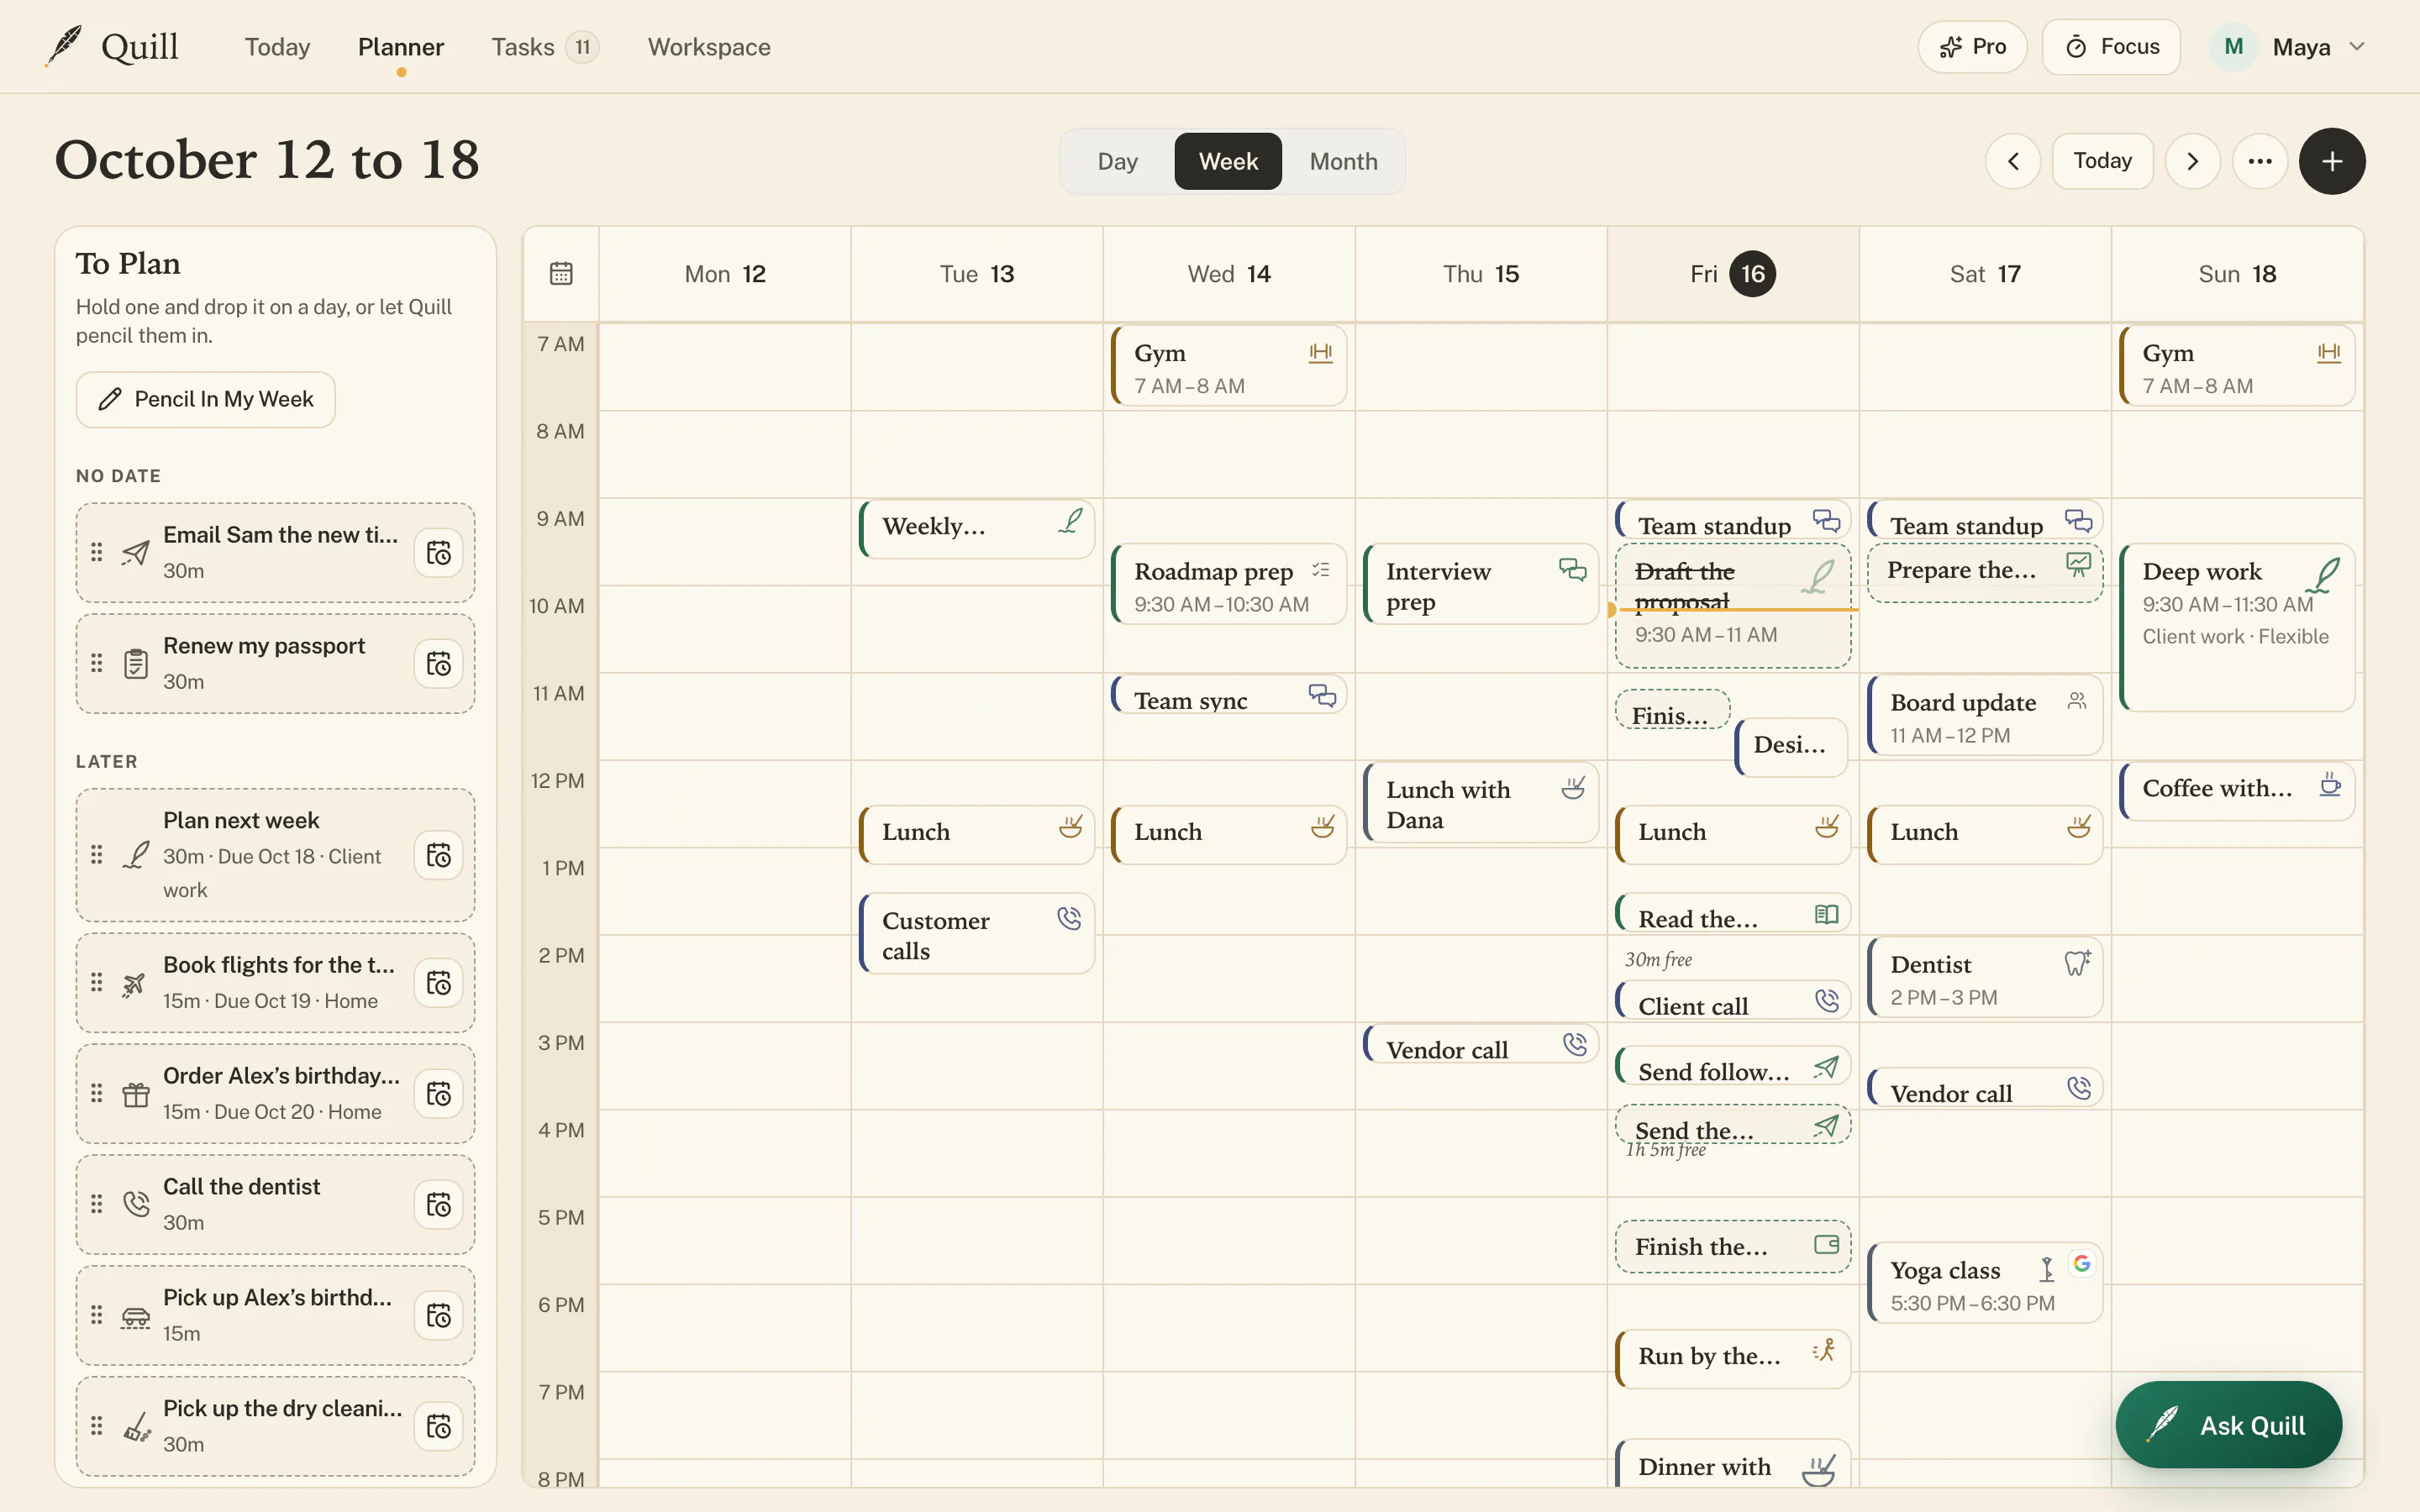Schedule Book flights task via calendar icon
This screenshot has height=1512, width=2420.
[x=439, y=983]
